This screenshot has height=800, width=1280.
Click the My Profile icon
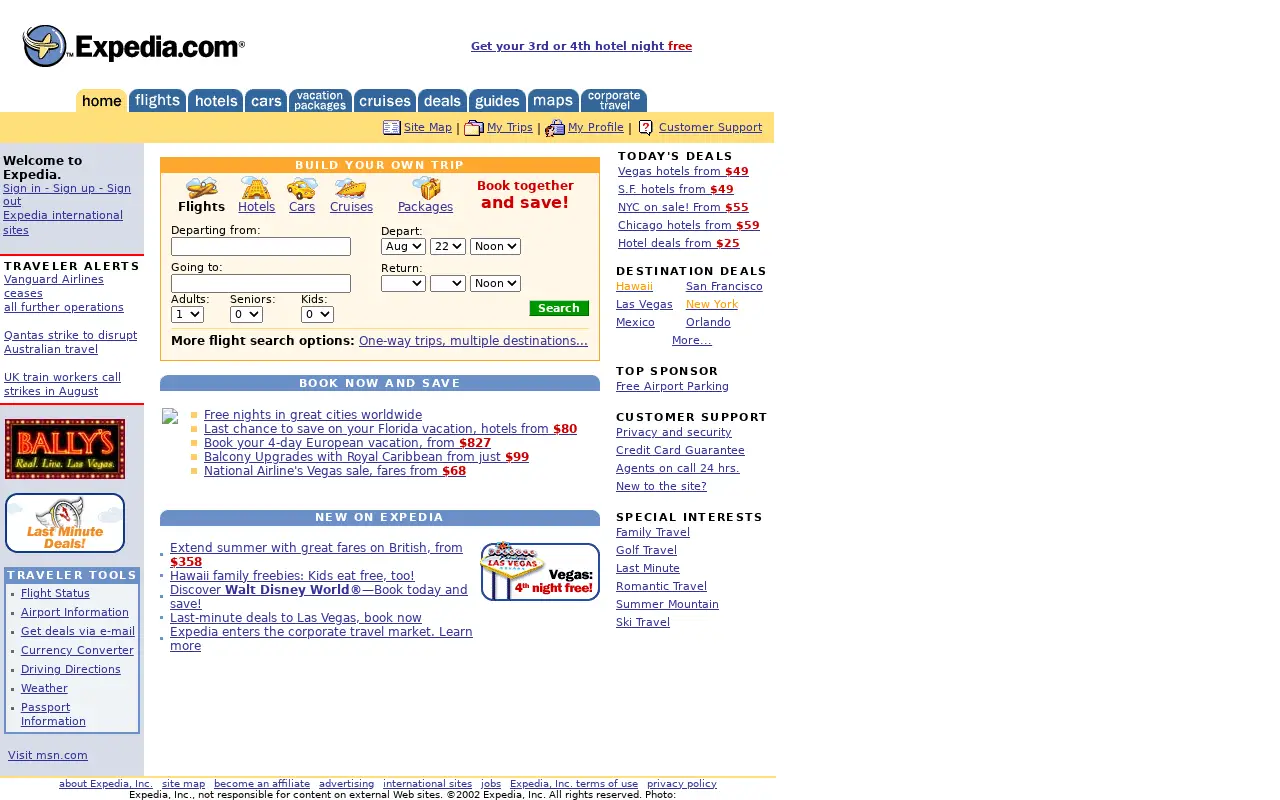555,128
